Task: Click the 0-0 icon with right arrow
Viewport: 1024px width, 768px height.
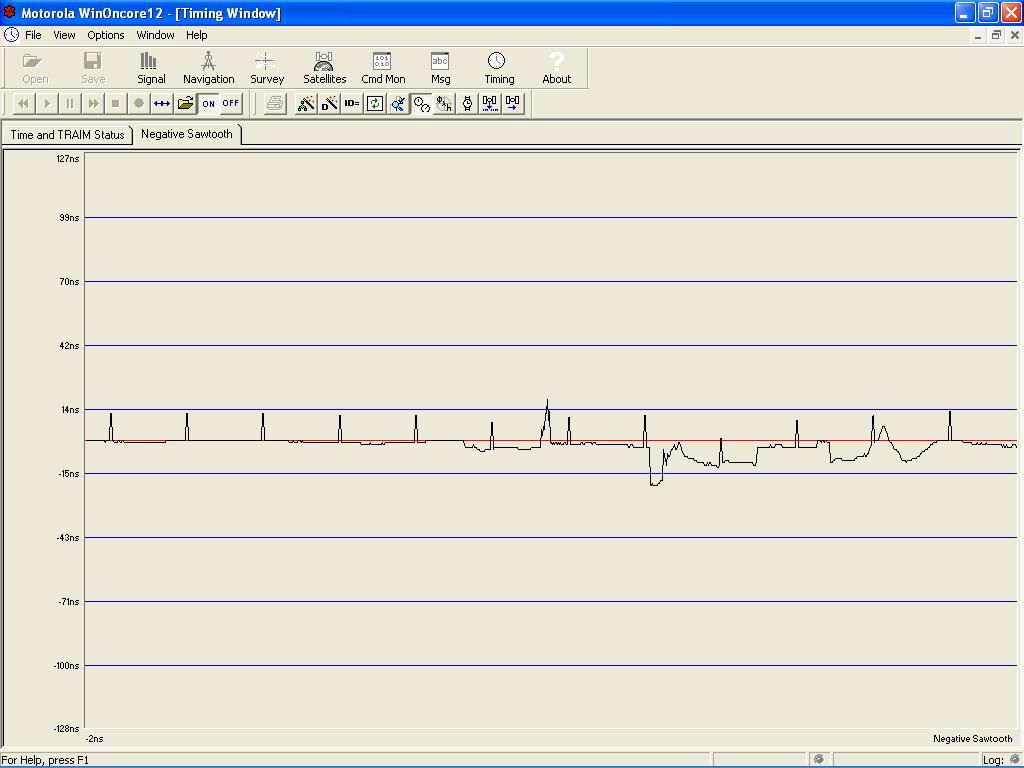Action: pos(513,103)
